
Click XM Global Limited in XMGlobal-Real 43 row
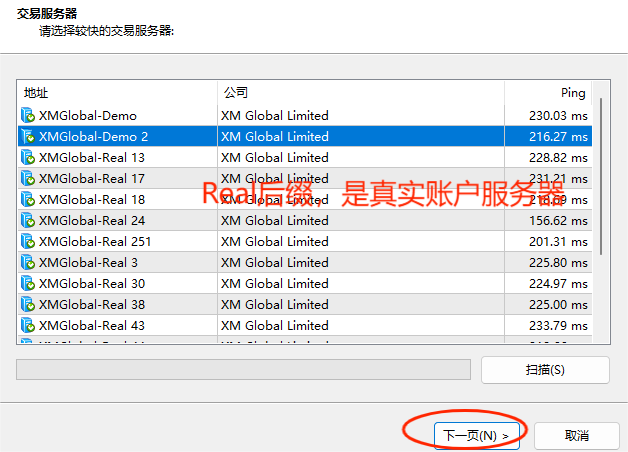tap(275, 325)
